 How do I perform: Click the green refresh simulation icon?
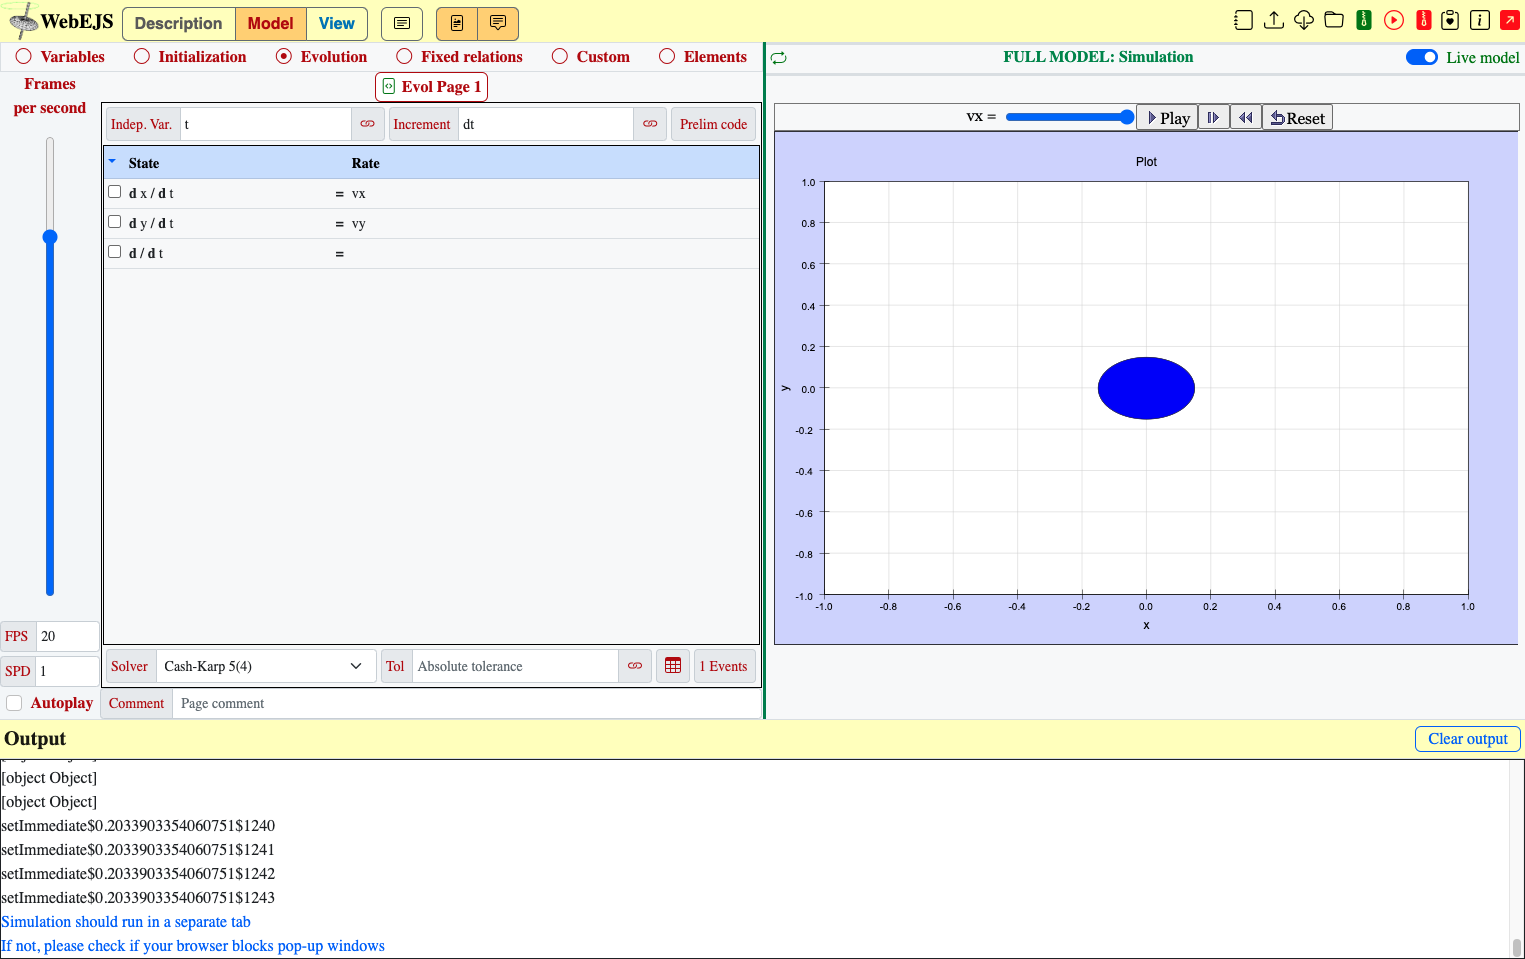click(779, 58)
